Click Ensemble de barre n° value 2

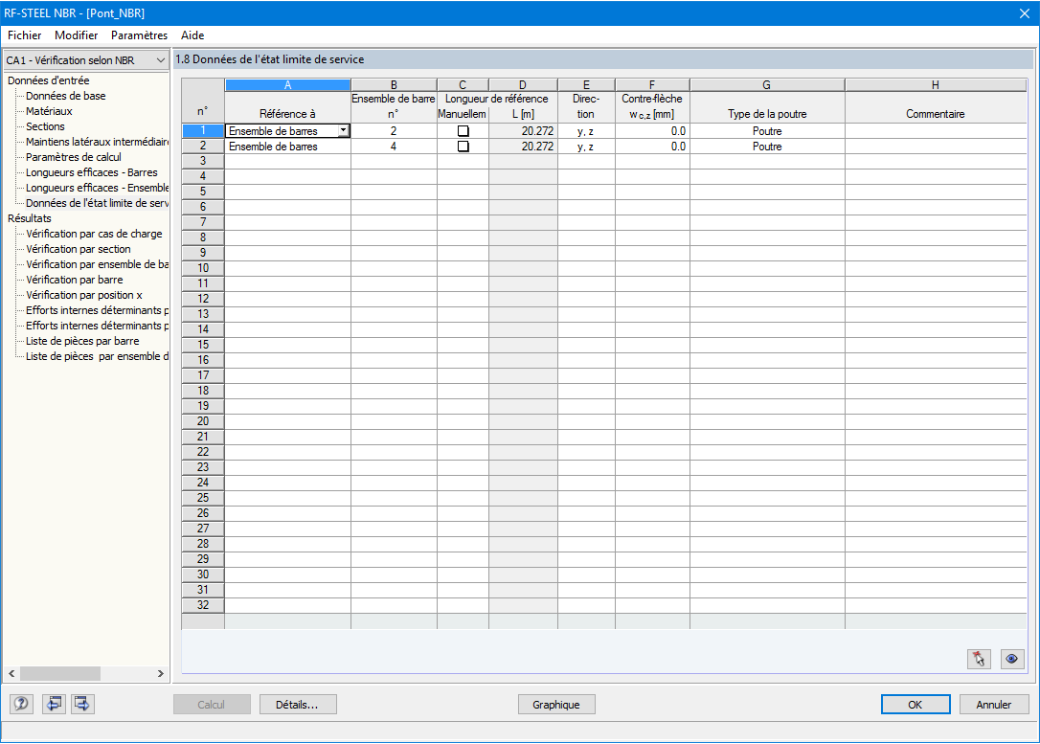coord(393,131)
